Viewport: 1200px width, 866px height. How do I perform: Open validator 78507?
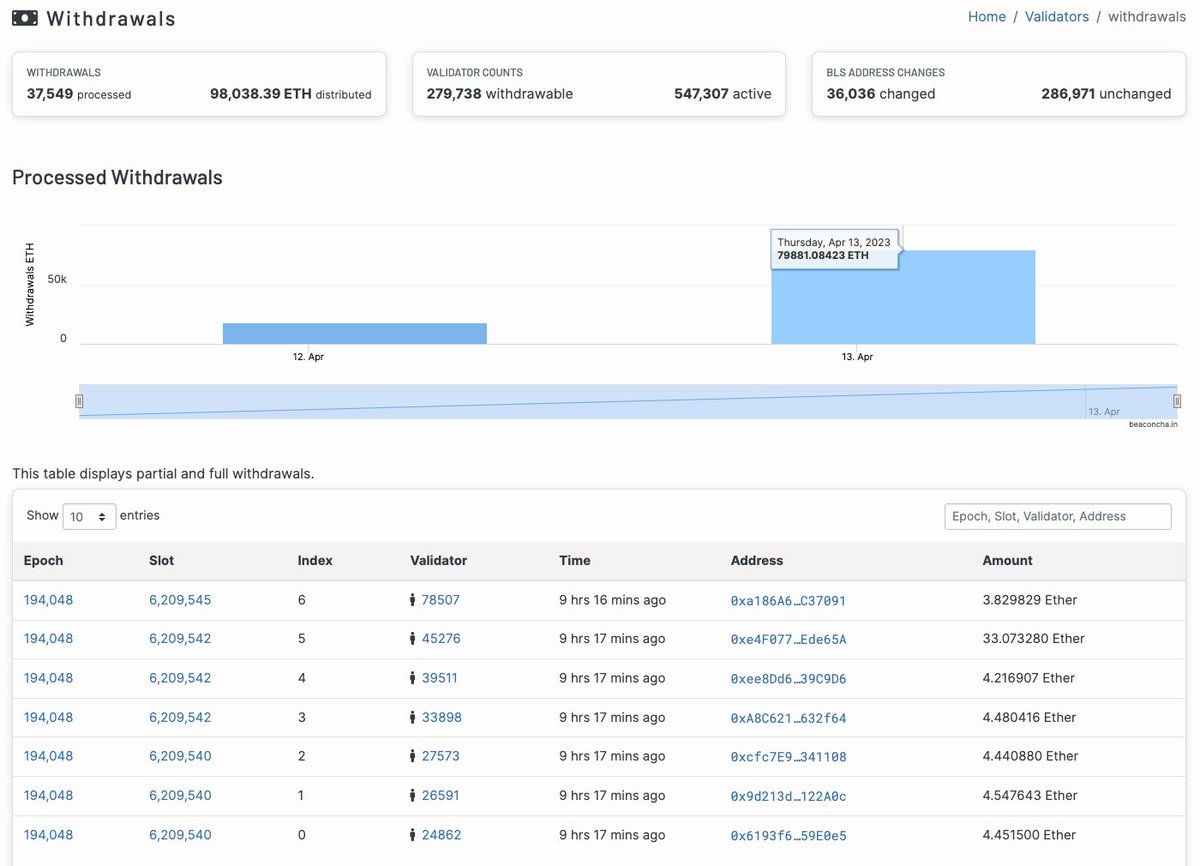[x=441, y=600]
